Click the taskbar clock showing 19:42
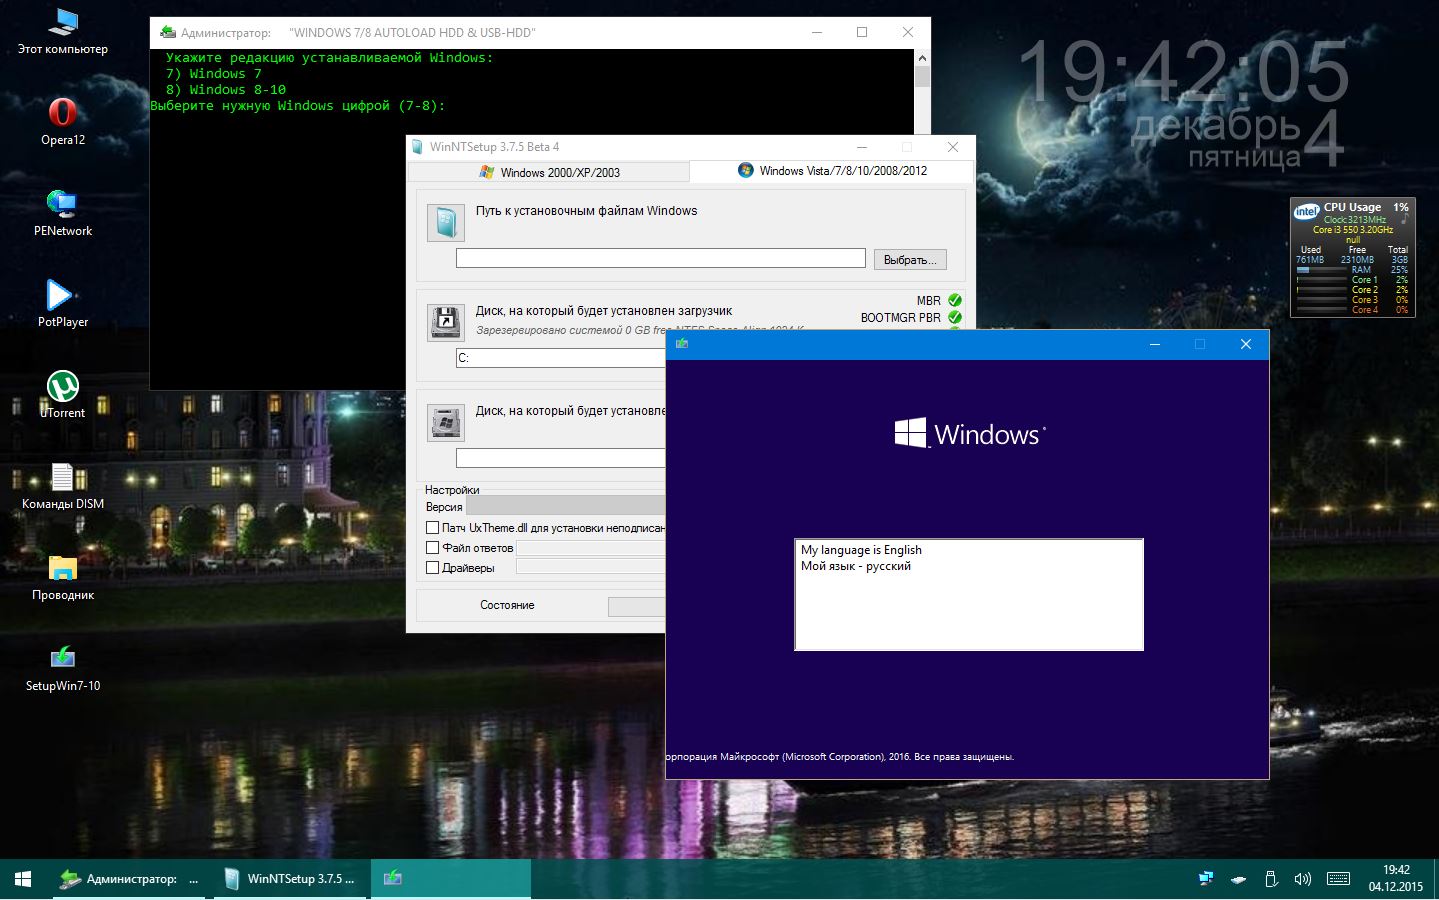 1396,878
